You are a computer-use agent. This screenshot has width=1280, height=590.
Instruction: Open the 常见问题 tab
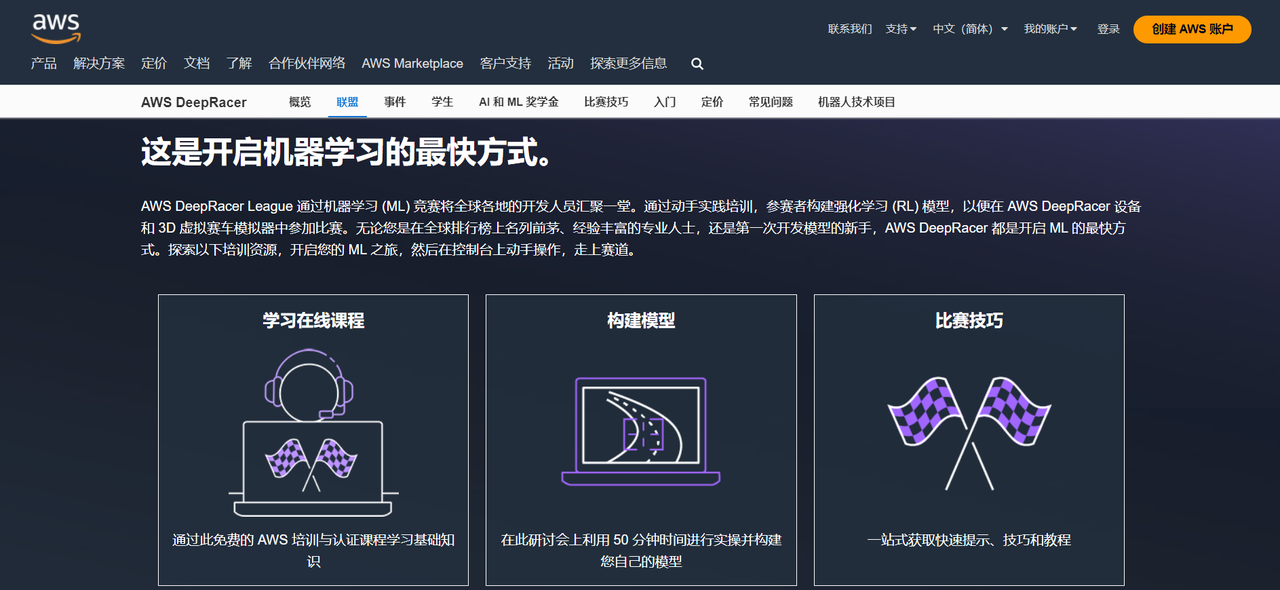coord(771,102)
